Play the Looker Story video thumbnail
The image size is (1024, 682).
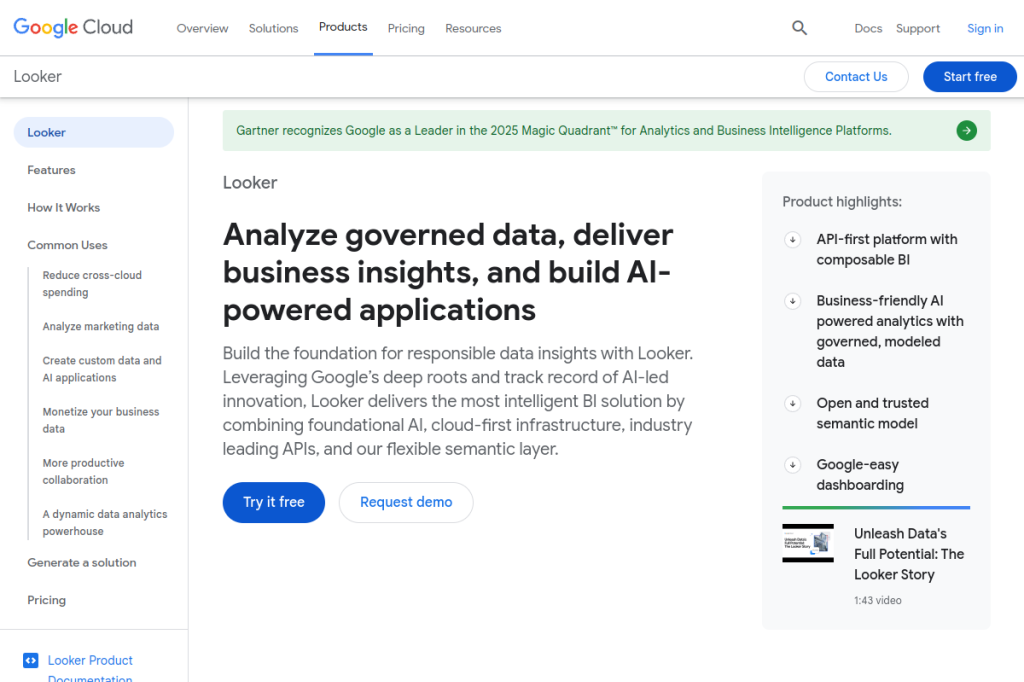[x=808, y=543]
